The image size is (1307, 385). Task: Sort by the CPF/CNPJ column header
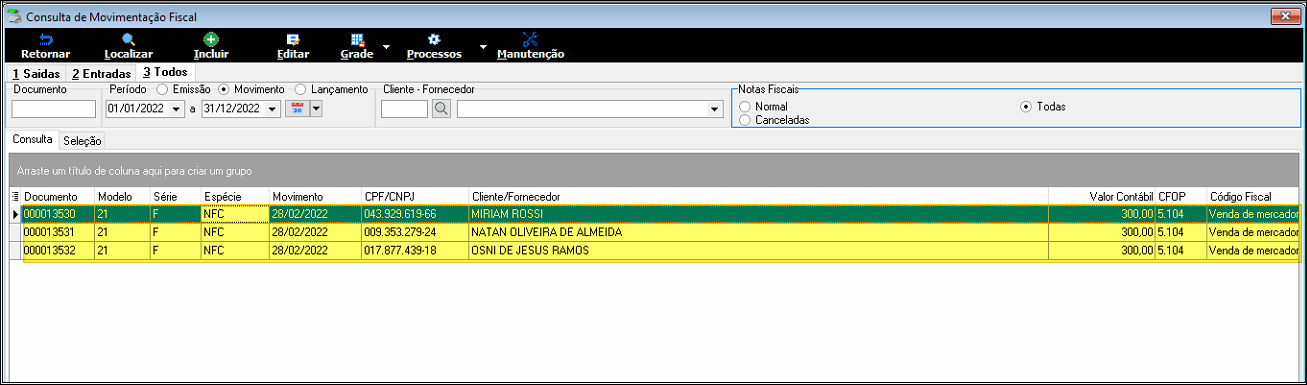[415, 196]
